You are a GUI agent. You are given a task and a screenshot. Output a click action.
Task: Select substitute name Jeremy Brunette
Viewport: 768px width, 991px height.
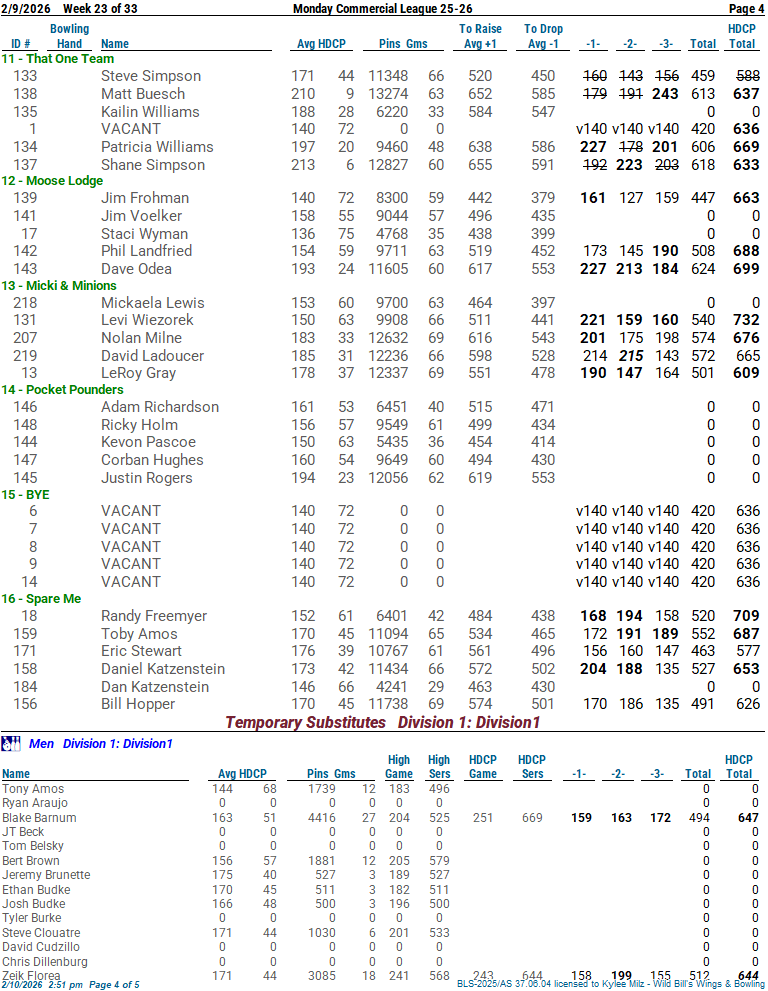pyautogui.click(x=46, y=875)
